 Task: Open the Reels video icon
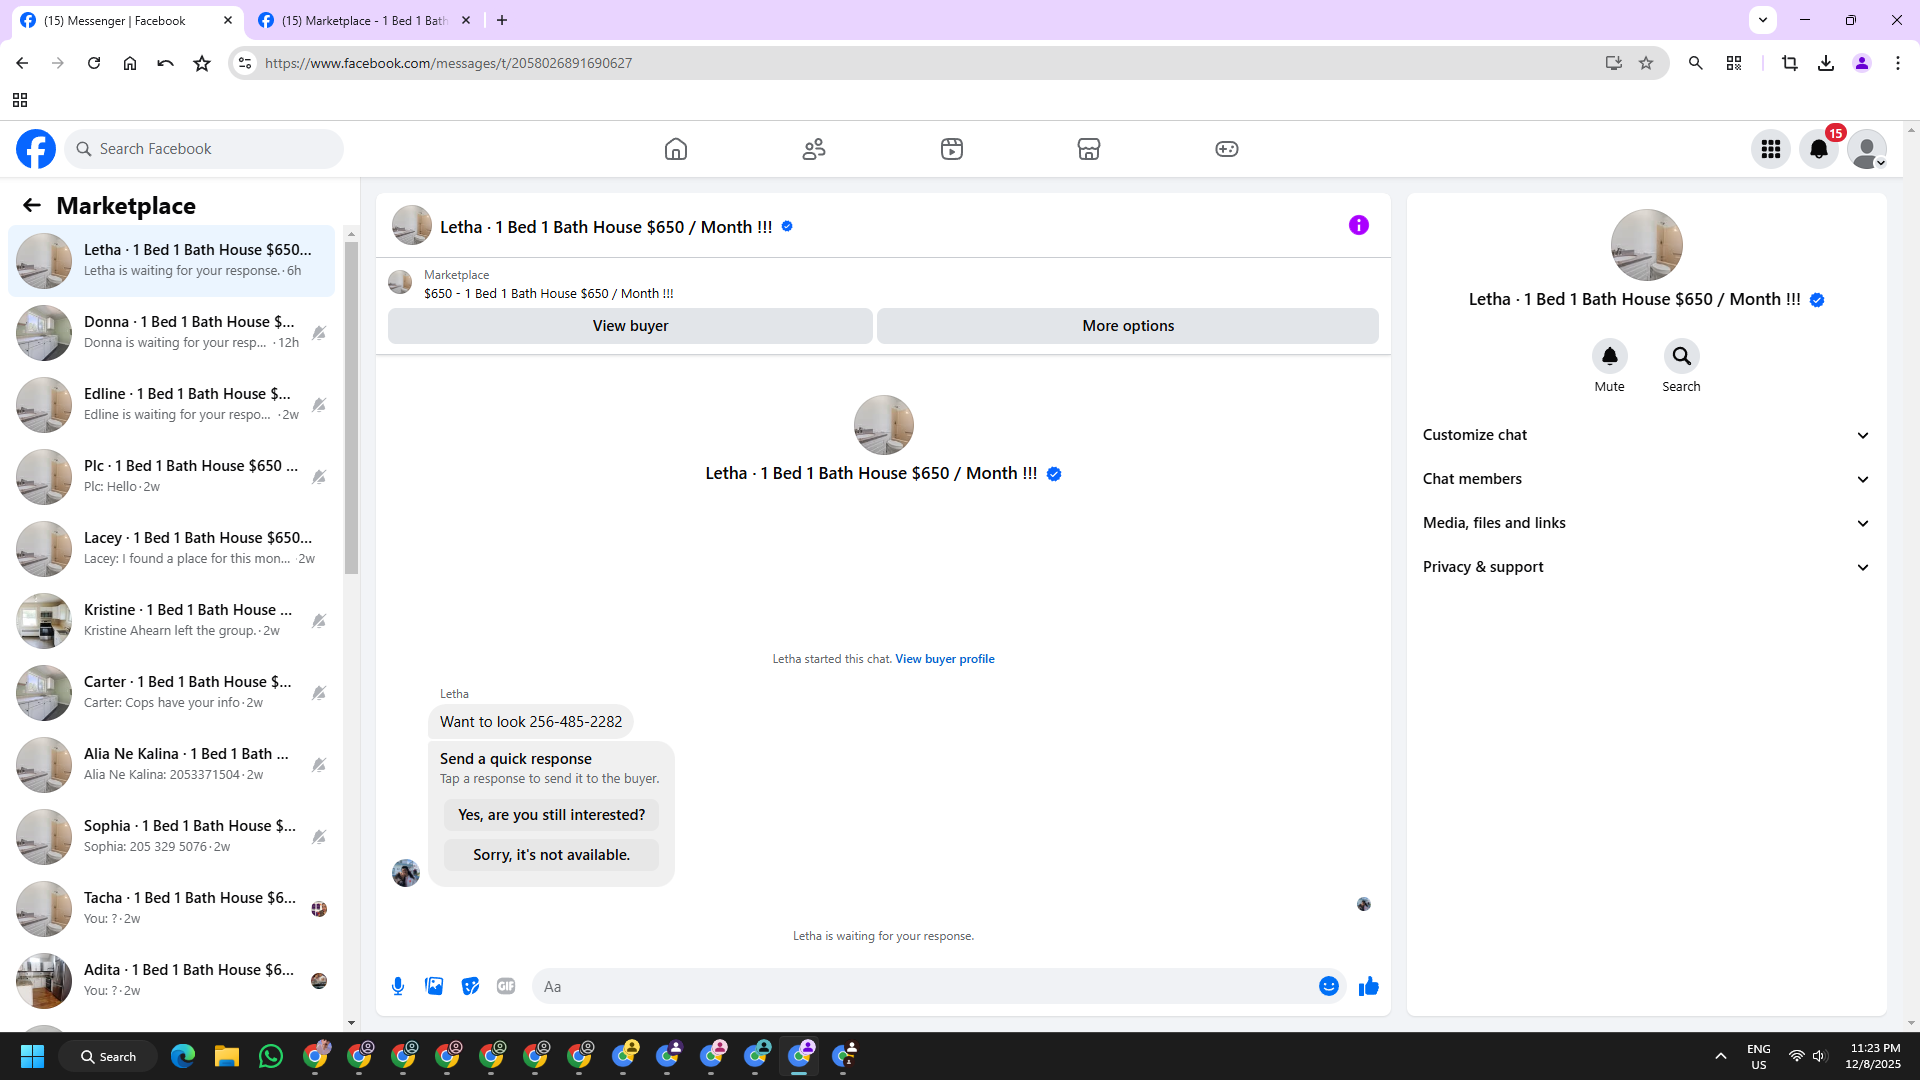coord(952,149)
